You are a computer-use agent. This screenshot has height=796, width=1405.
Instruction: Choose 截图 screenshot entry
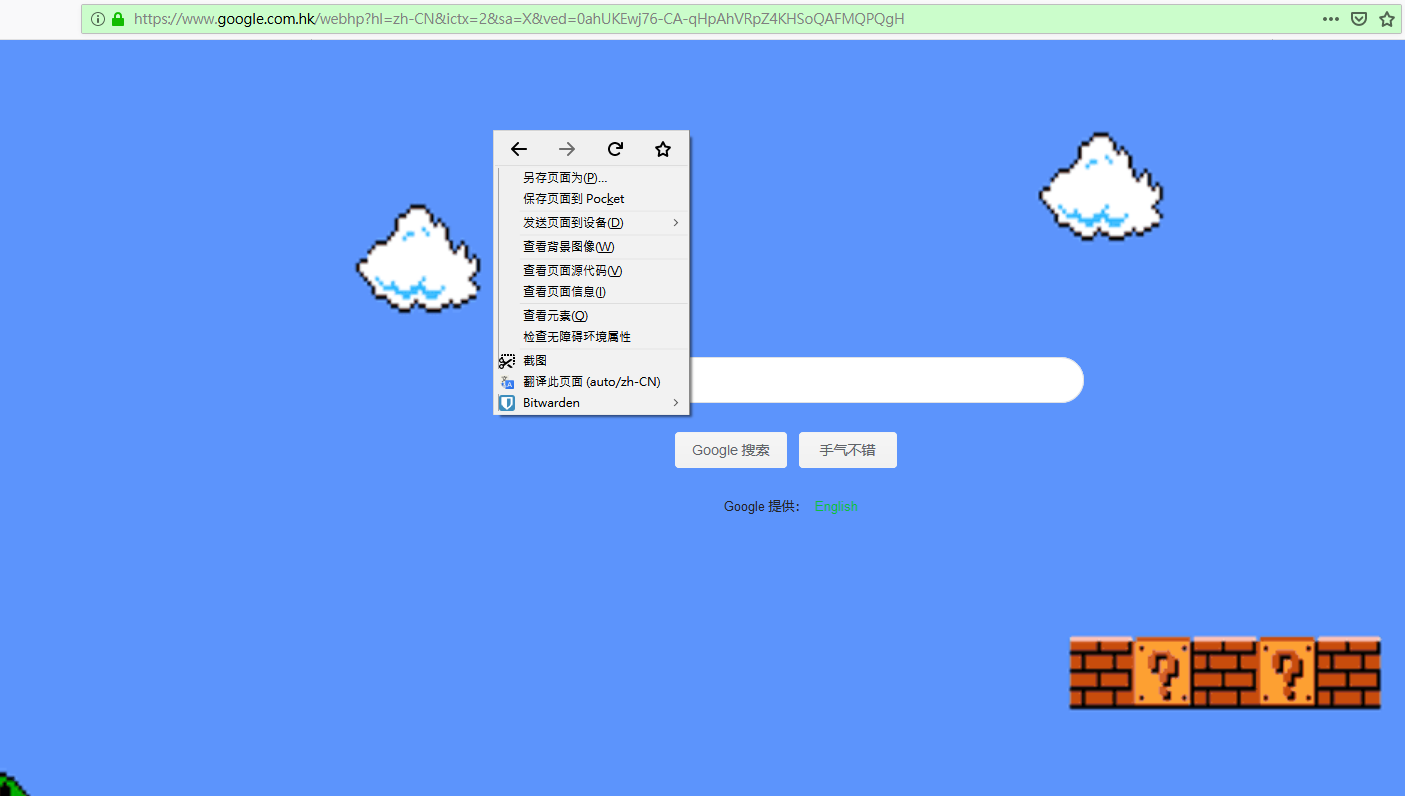coord(592,360)
